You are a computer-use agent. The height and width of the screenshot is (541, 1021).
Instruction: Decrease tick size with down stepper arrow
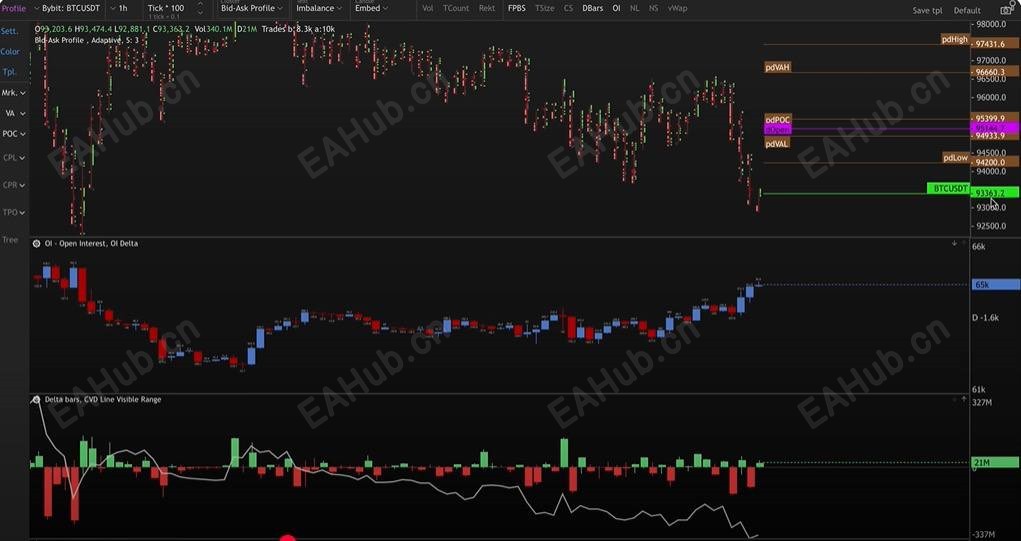[200, 12]
